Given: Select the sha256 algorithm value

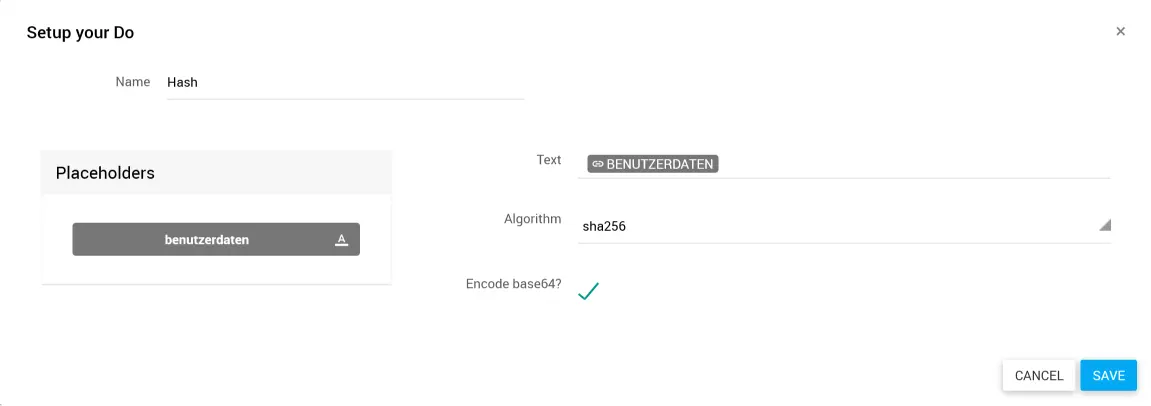Looking at the screenshot, I should (605, 226).
